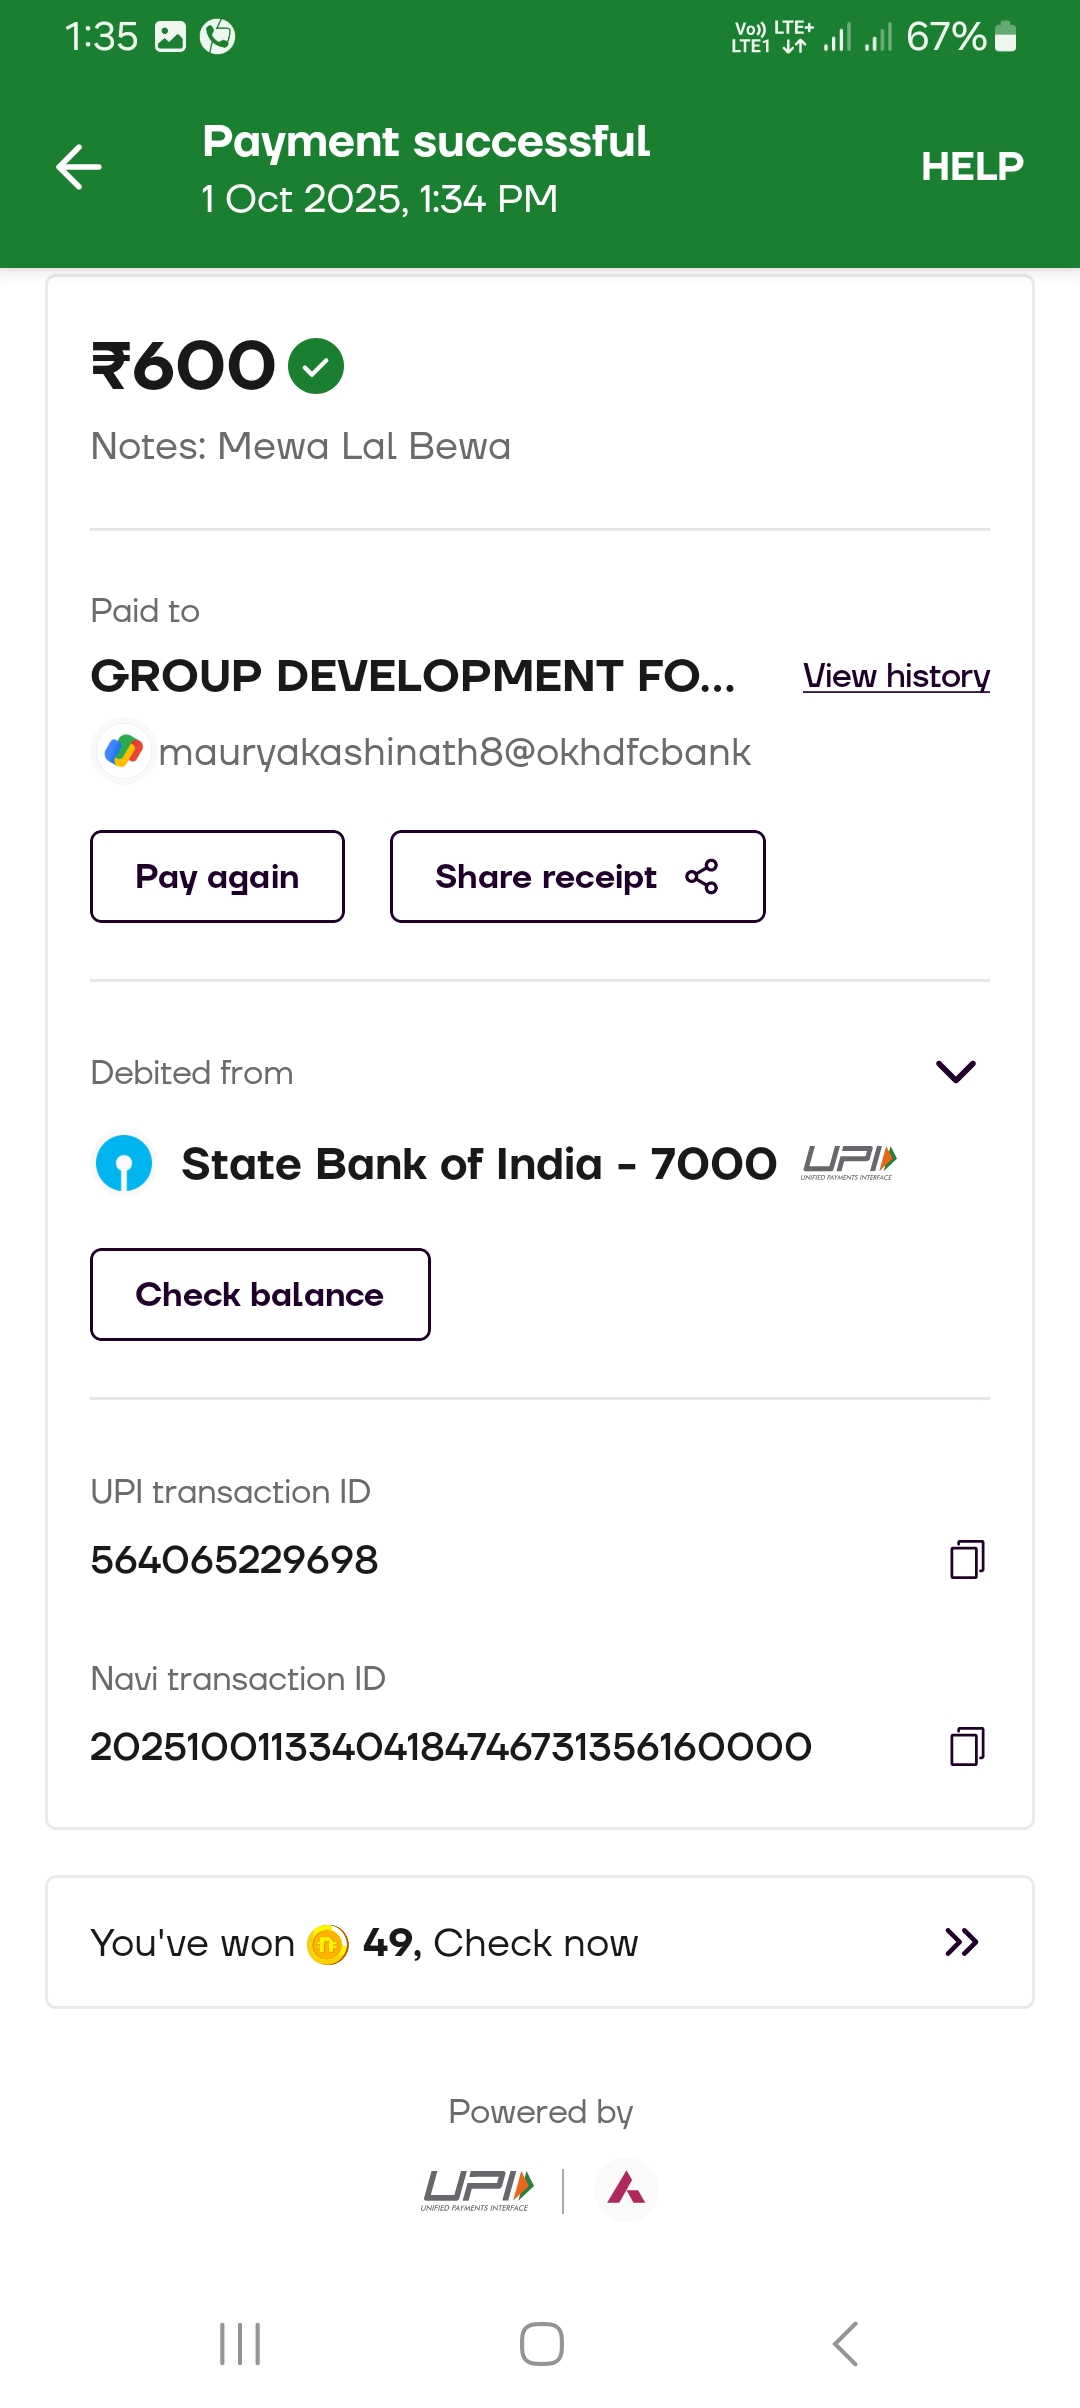Tap the Share receipt button
This screenshot has width=1080, height=2408.
coord(577,877)
